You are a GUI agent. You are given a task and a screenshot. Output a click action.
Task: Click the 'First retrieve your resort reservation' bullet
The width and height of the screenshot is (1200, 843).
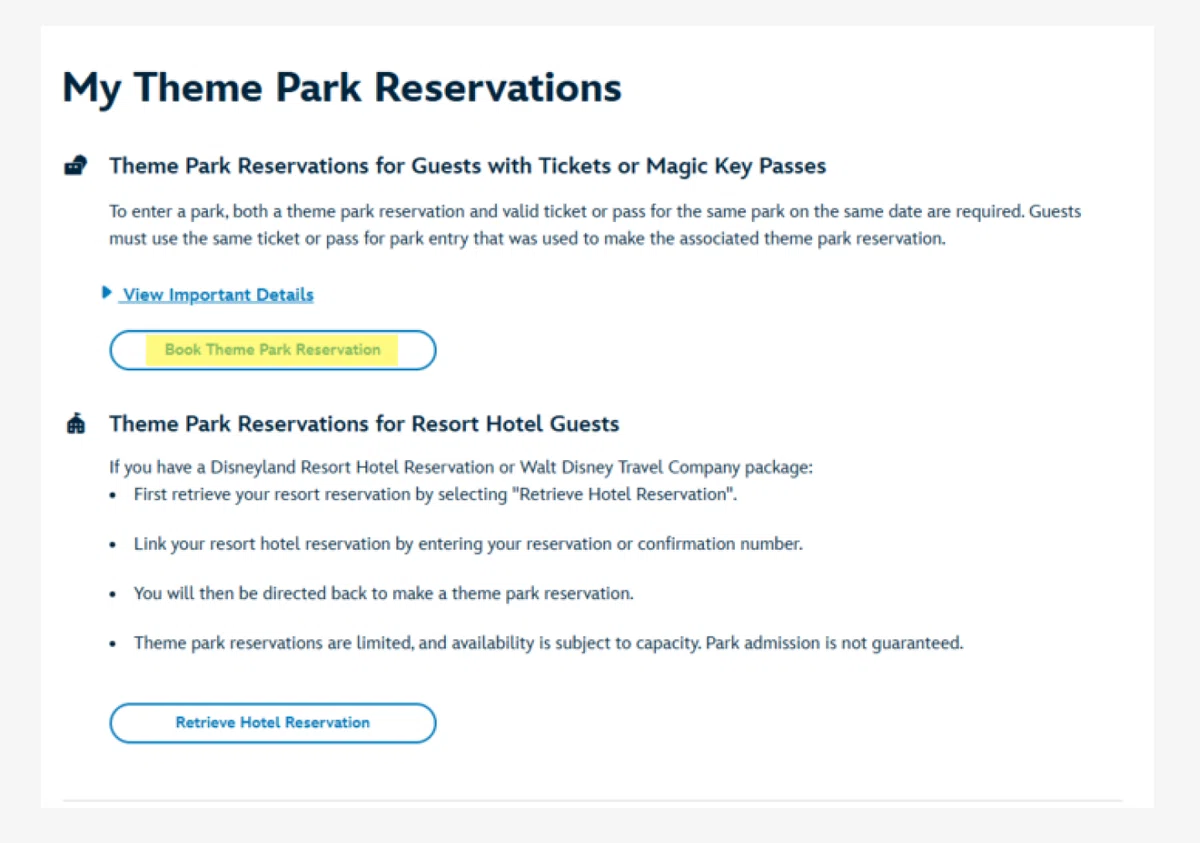[435, 494]
